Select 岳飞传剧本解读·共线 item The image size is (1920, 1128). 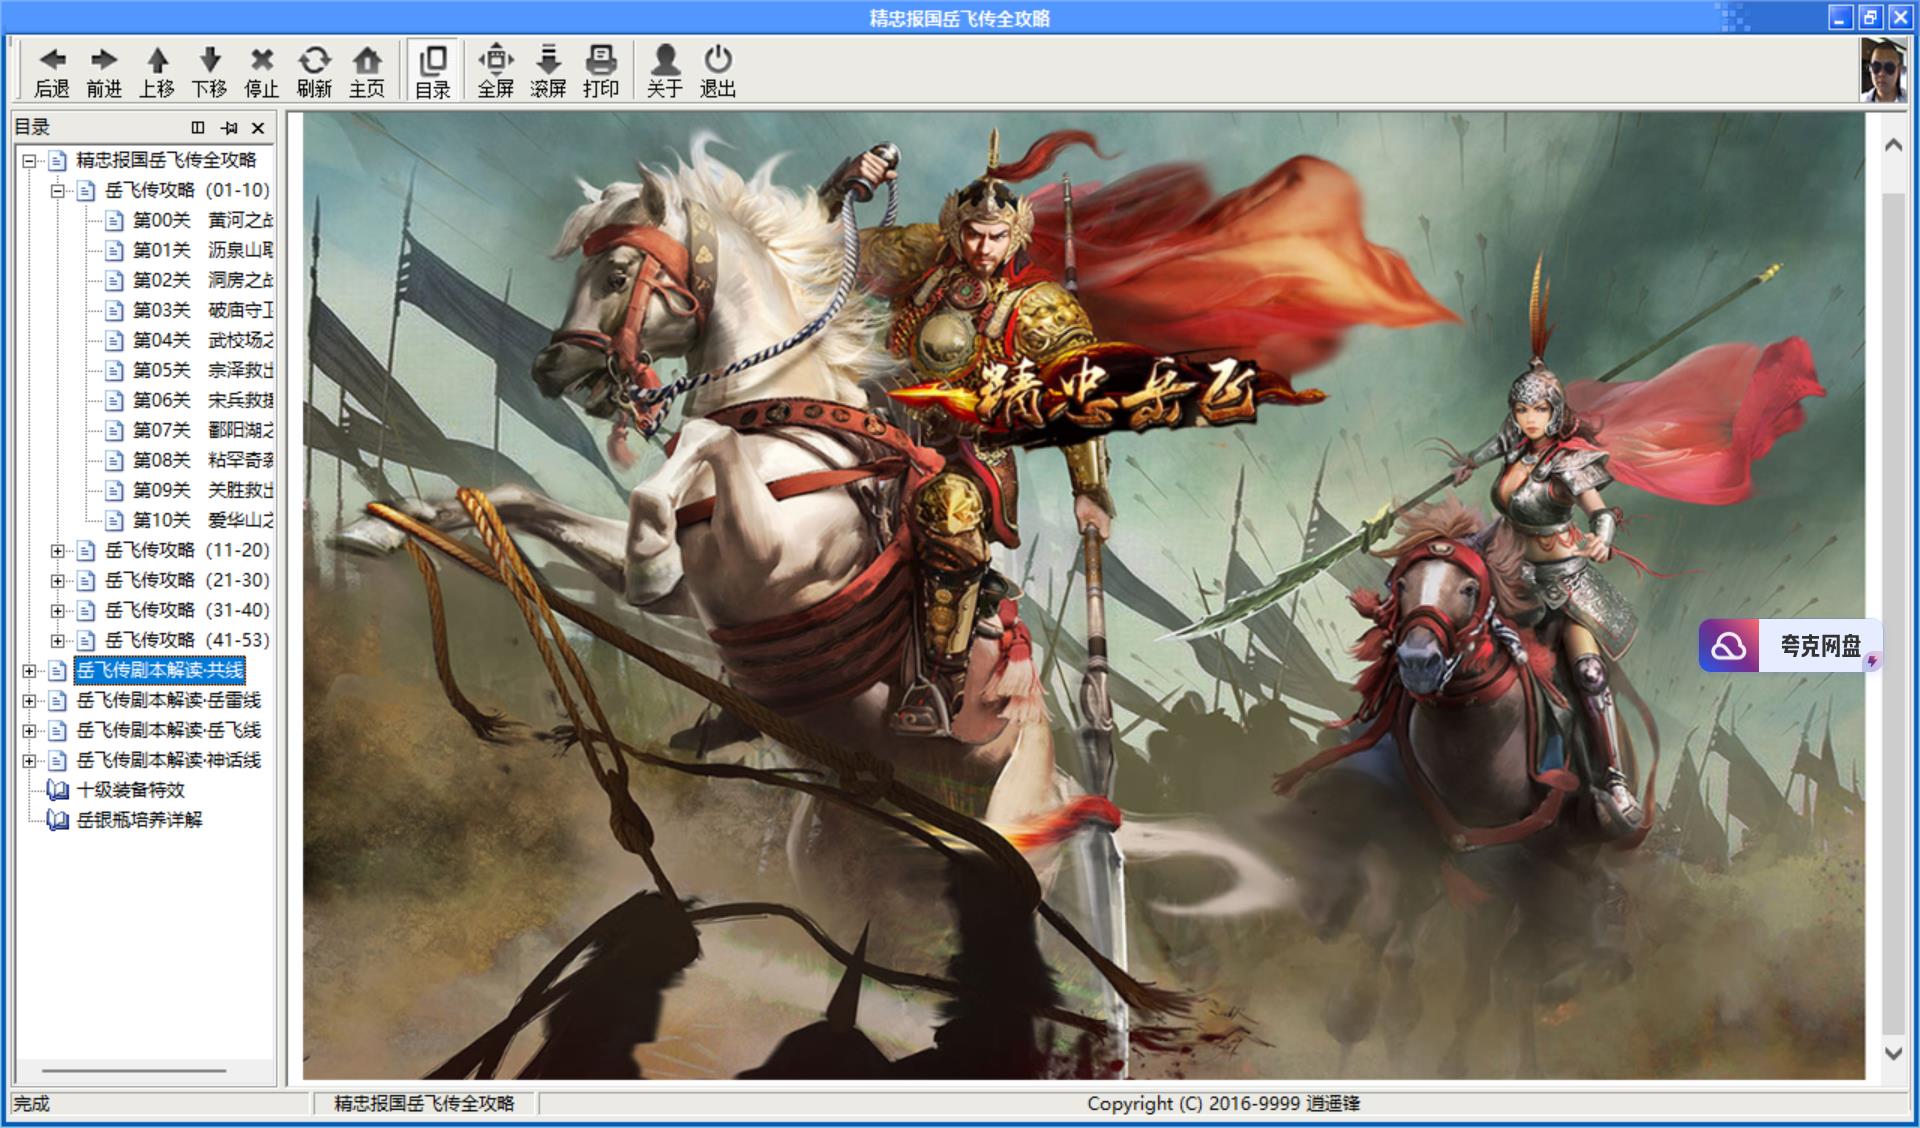click(x=160, y=670)
